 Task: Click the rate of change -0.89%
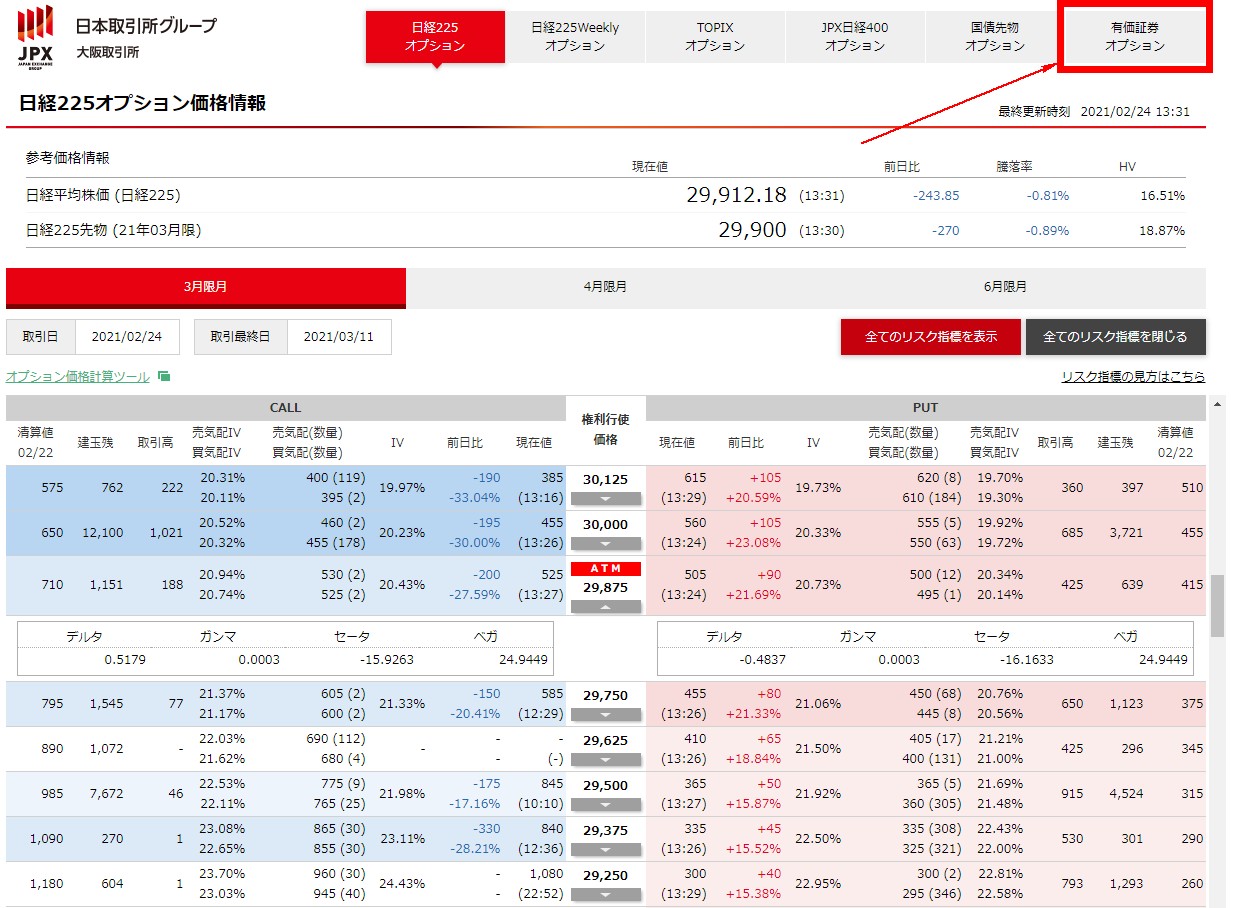pos(1047,231)
